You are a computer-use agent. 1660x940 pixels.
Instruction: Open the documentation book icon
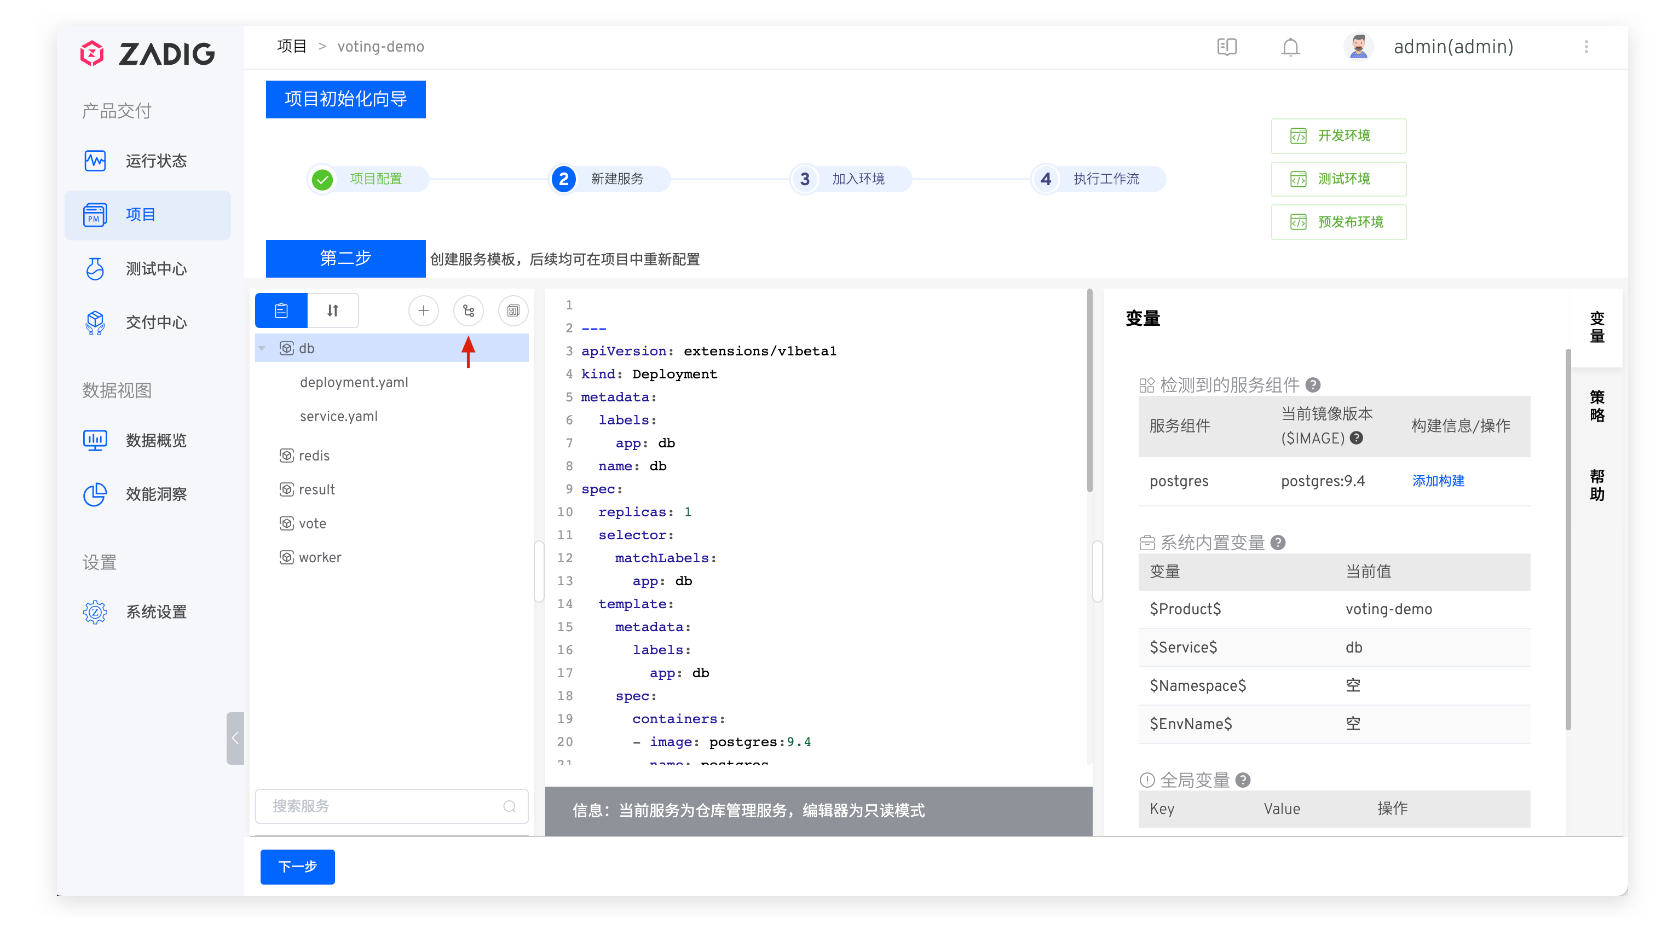(x=1227, y=47)
